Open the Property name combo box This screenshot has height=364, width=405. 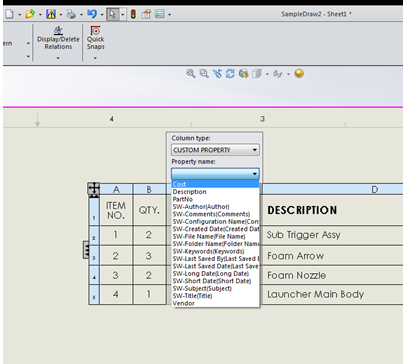[215, 174]
